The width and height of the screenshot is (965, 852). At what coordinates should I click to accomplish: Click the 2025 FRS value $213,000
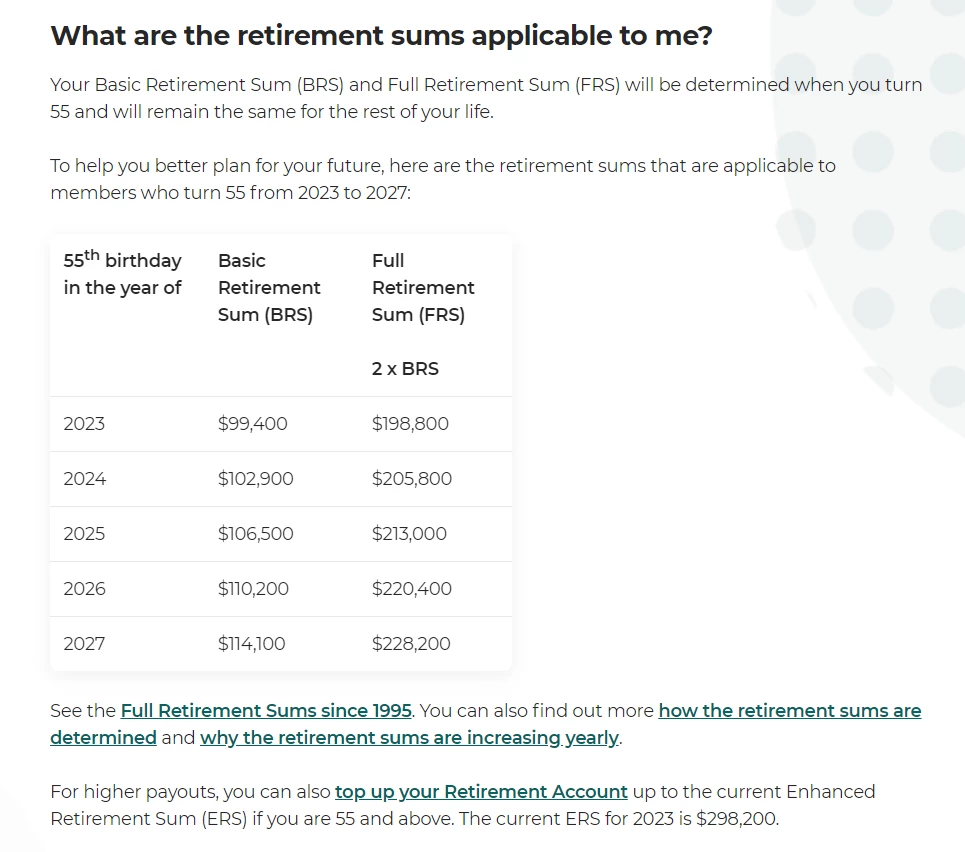click(409, 533)
